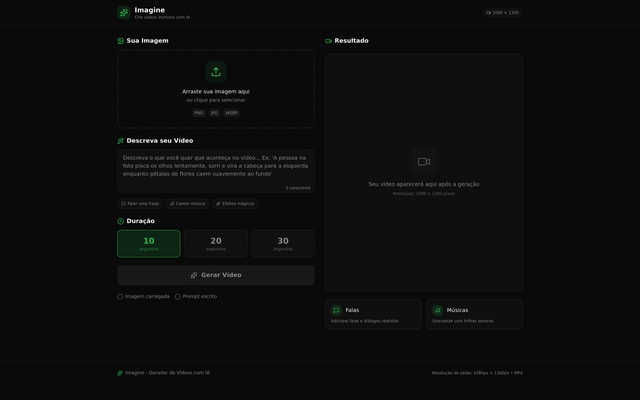Click the image upload drop zone
The width and height of the screenshot is (640, 400).
(216, 89)
